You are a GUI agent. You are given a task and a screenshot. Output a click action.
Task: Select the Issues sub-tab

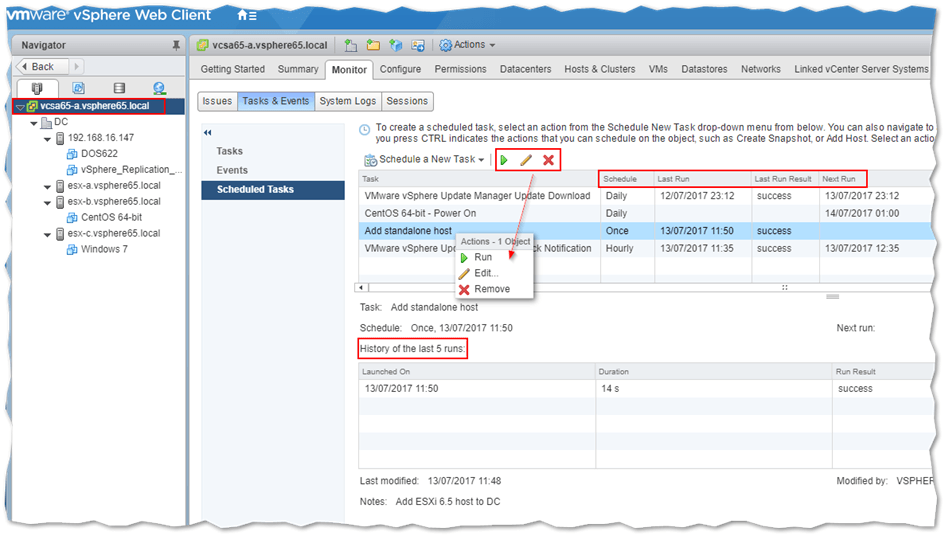click(217, 101)
